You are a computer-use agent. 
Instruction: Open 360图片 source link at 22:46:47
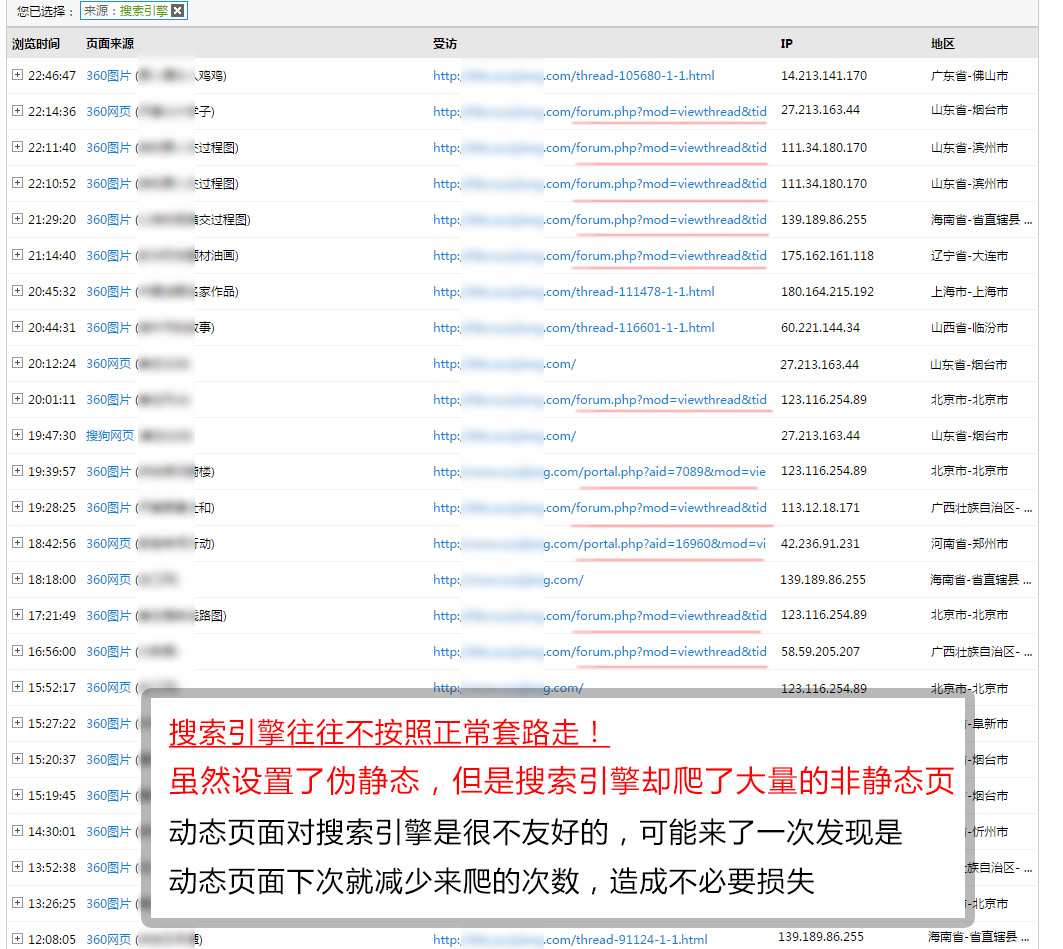[108, 76]
